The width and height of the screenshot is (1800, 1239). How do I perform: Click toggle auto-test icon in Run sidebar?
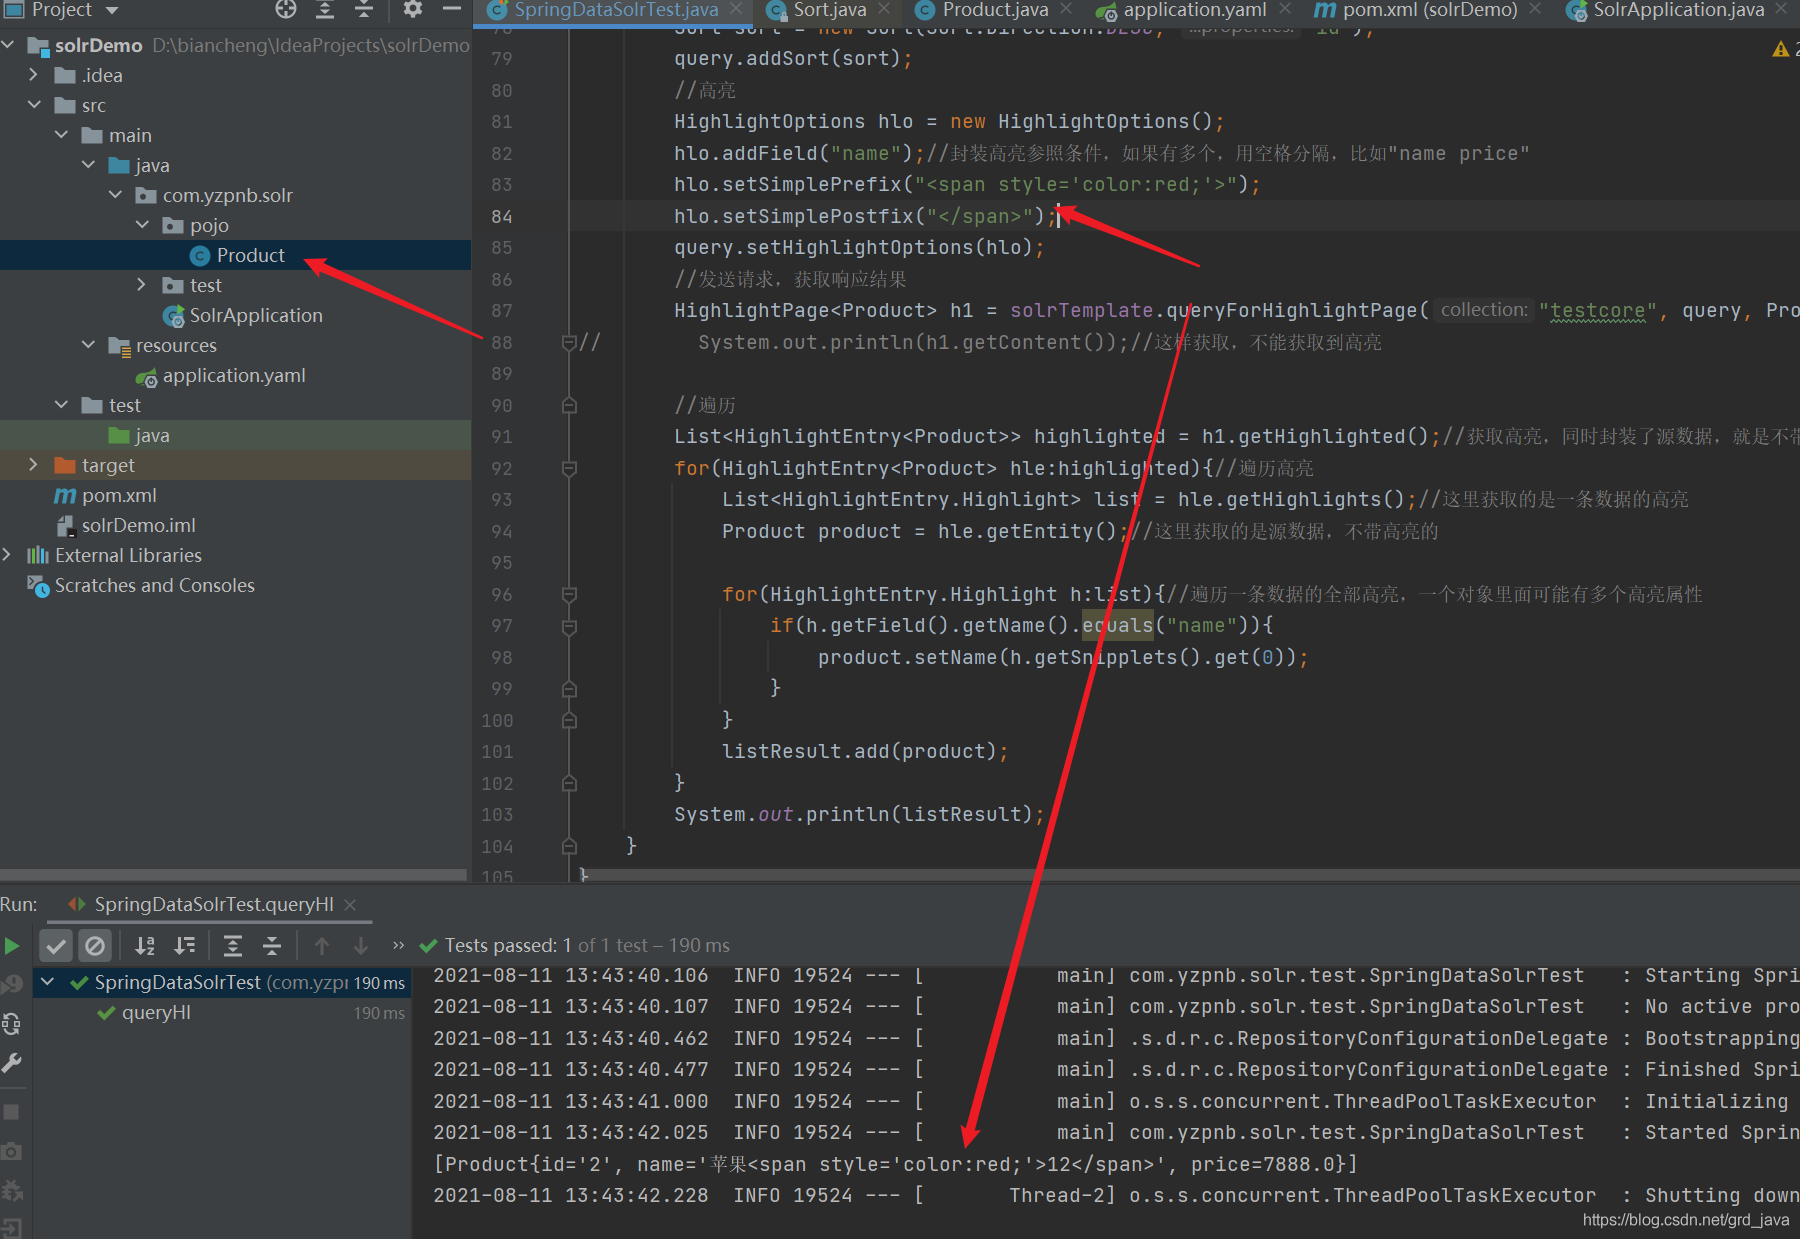(x=12, y=1024)
